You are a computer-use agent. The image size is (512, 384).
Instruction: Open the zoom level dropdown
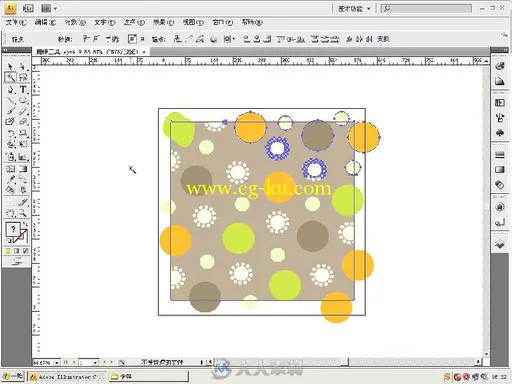tap(57, 362)
